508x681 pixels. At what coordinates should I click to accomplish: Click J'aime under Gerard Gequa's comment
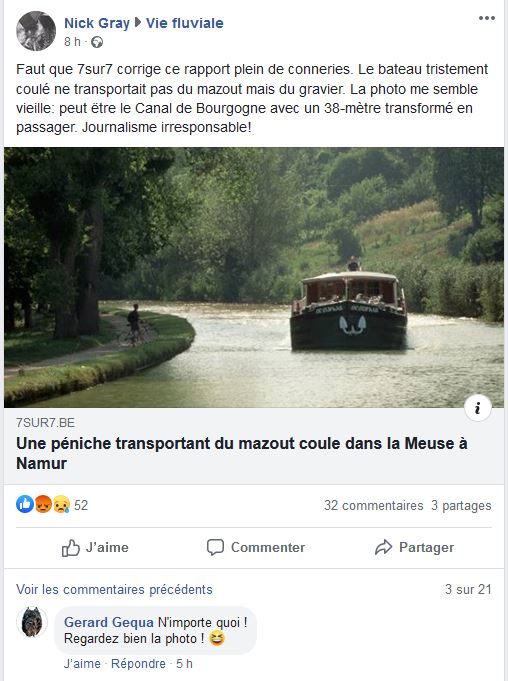click(82, 664)
